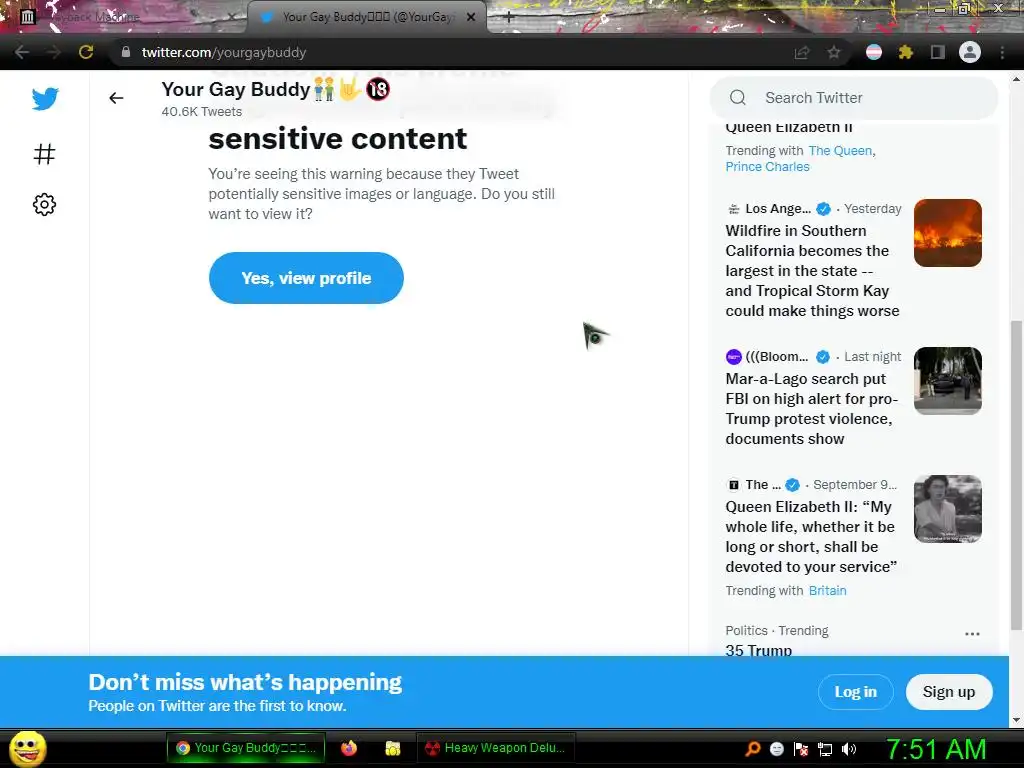Image resolution: width=1024 pixels, height=768 pixels.
Task: Go back using the profile back arrow
Action: click(116, 98)
